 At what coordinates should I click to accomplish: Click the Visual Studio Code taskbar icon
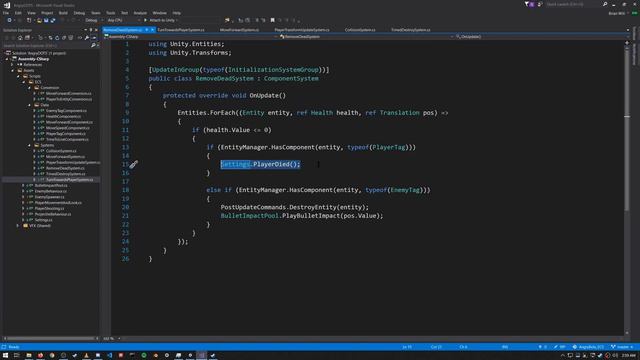click(110, 356)
